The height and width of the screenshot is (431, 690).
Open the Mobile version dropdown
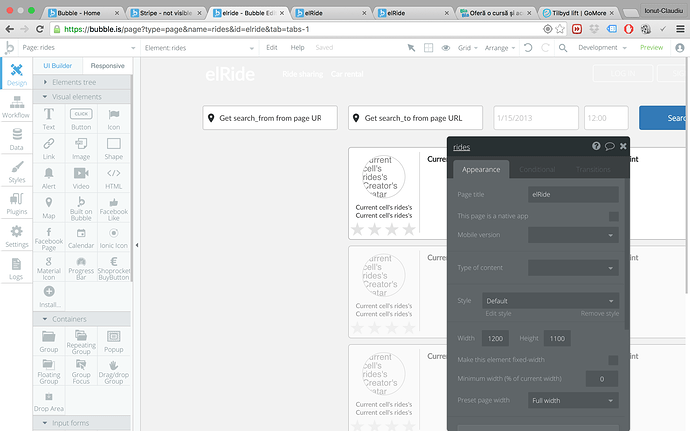573,235
